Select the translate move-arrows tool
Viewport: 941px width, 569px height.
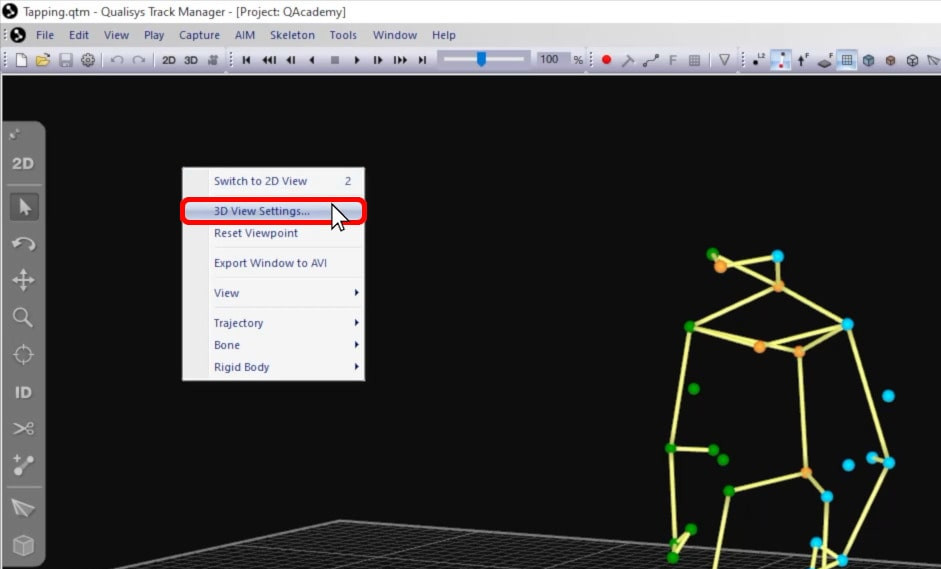tap(23, 280)
